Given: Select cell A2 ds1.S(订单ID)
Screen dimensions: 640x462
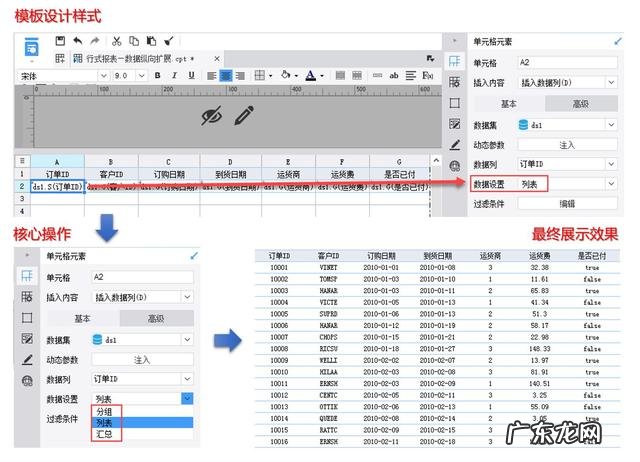Looking at the screenshot, I should tap(58, 187).
